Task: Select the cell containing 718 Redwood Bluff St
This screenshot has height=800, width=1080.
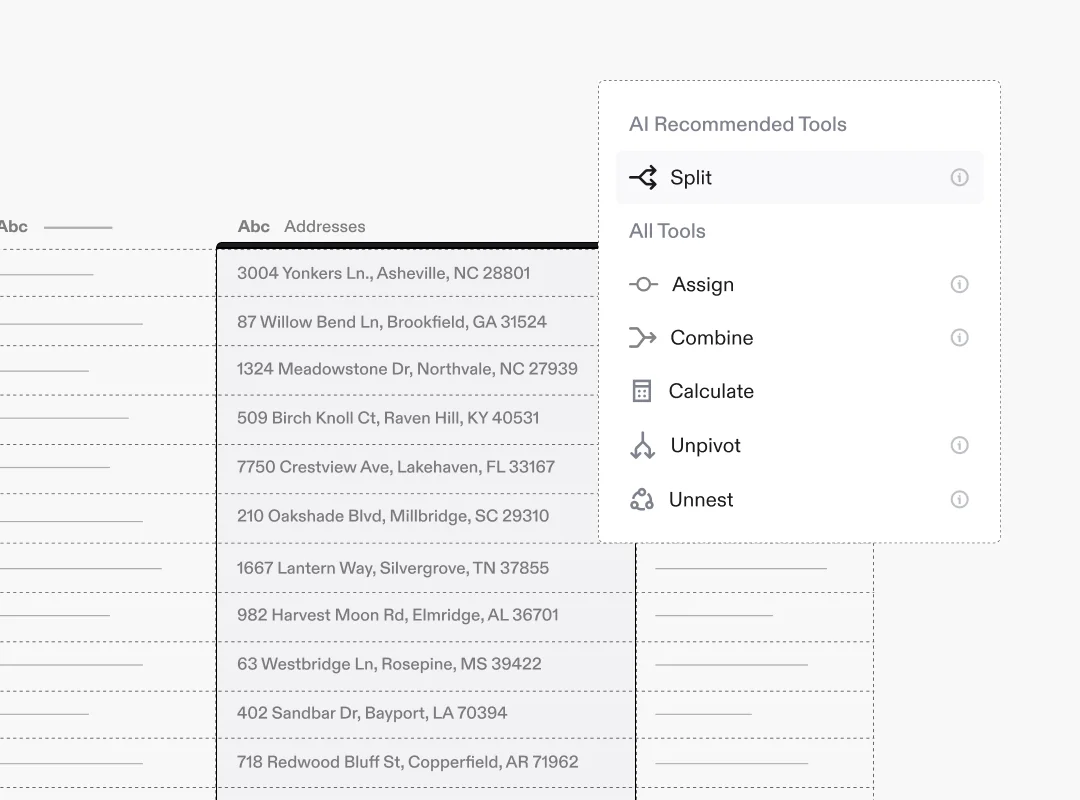Action: point(407,761)
